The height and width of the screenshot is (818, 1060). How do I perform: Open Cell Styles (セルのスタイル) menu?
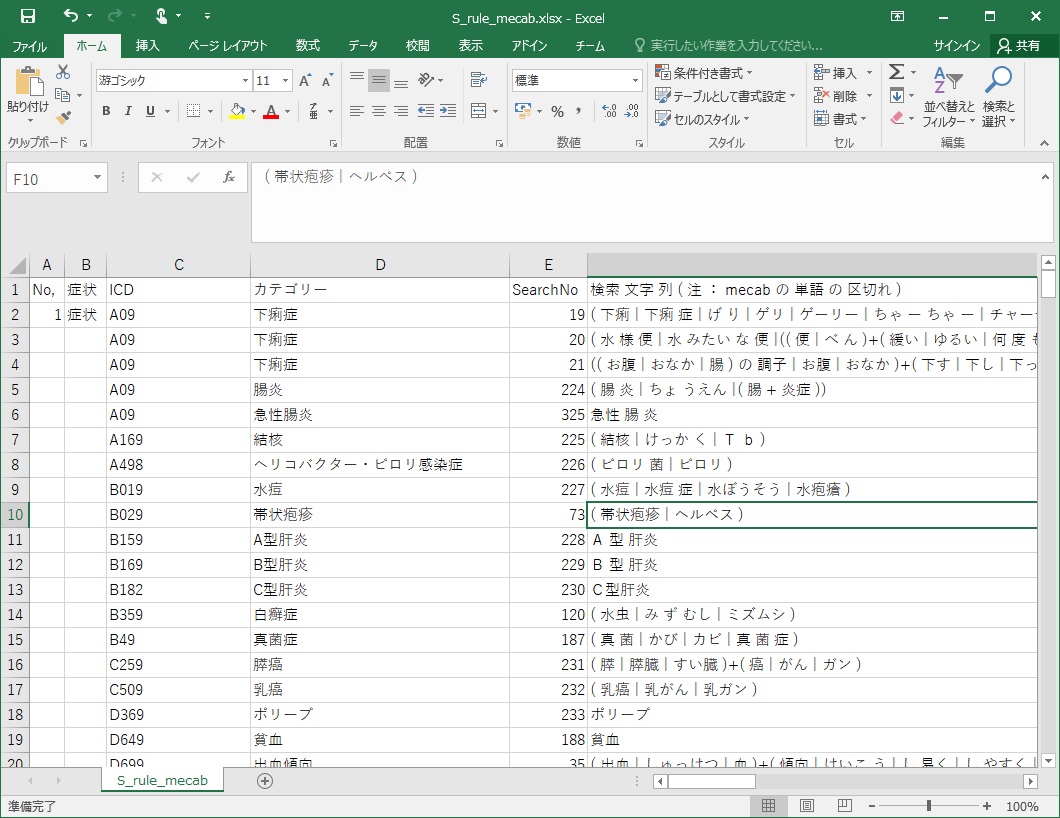pos(702,119)
